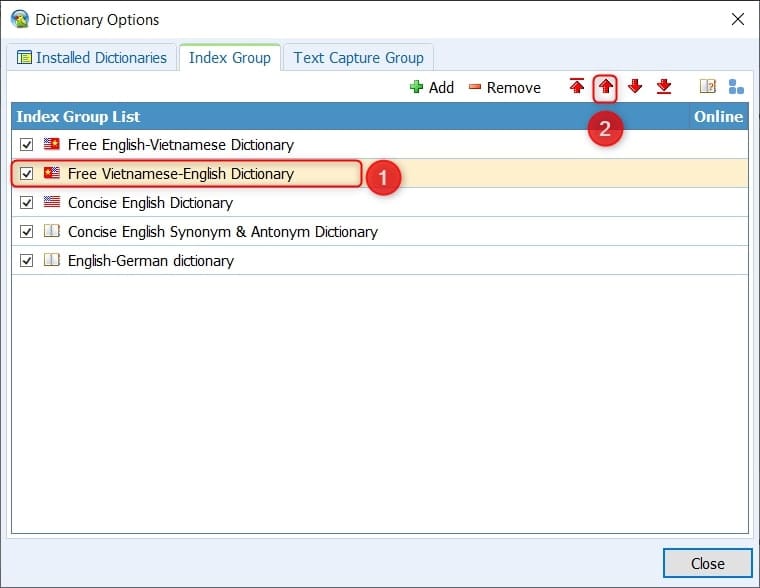Select the Free English-Vietnamese Dictionary row
The image size is (760, 588).
point(380,144)
